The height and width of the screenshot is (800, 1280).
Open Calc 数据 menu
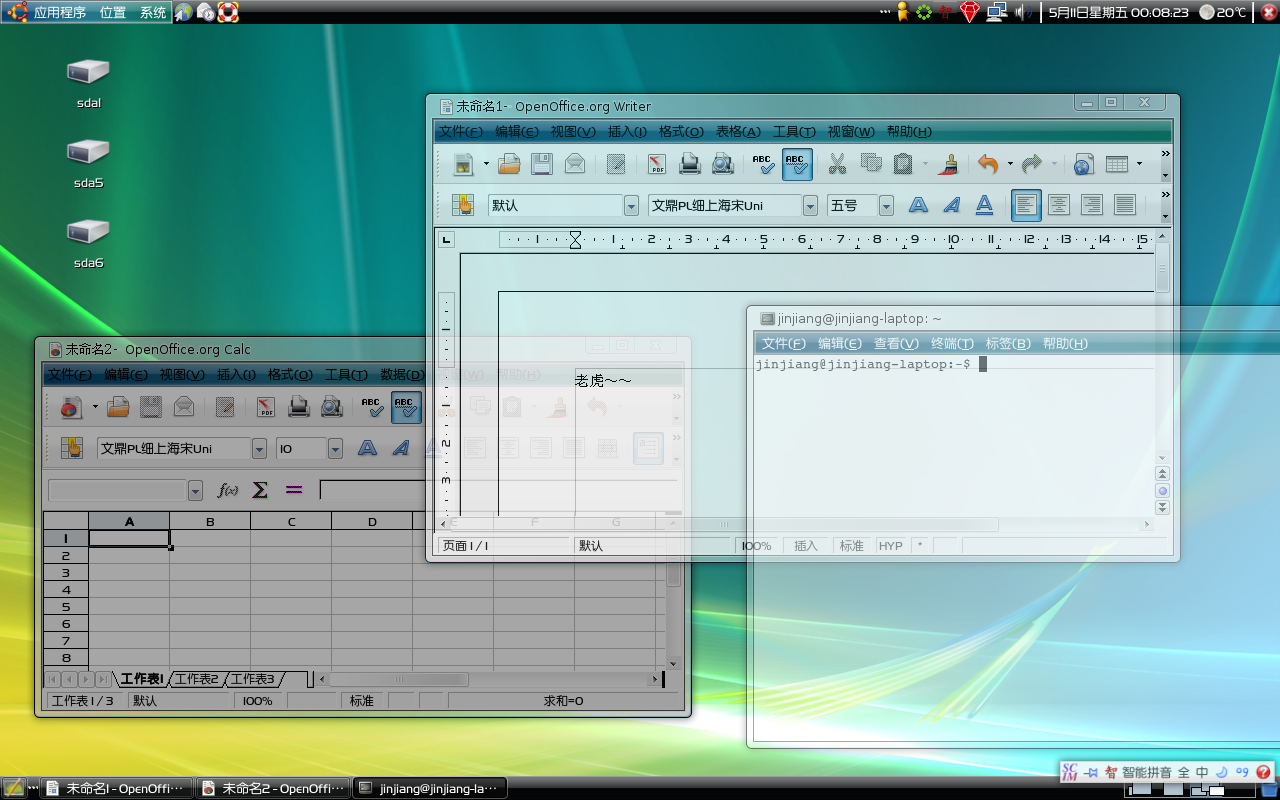point(402,375)
